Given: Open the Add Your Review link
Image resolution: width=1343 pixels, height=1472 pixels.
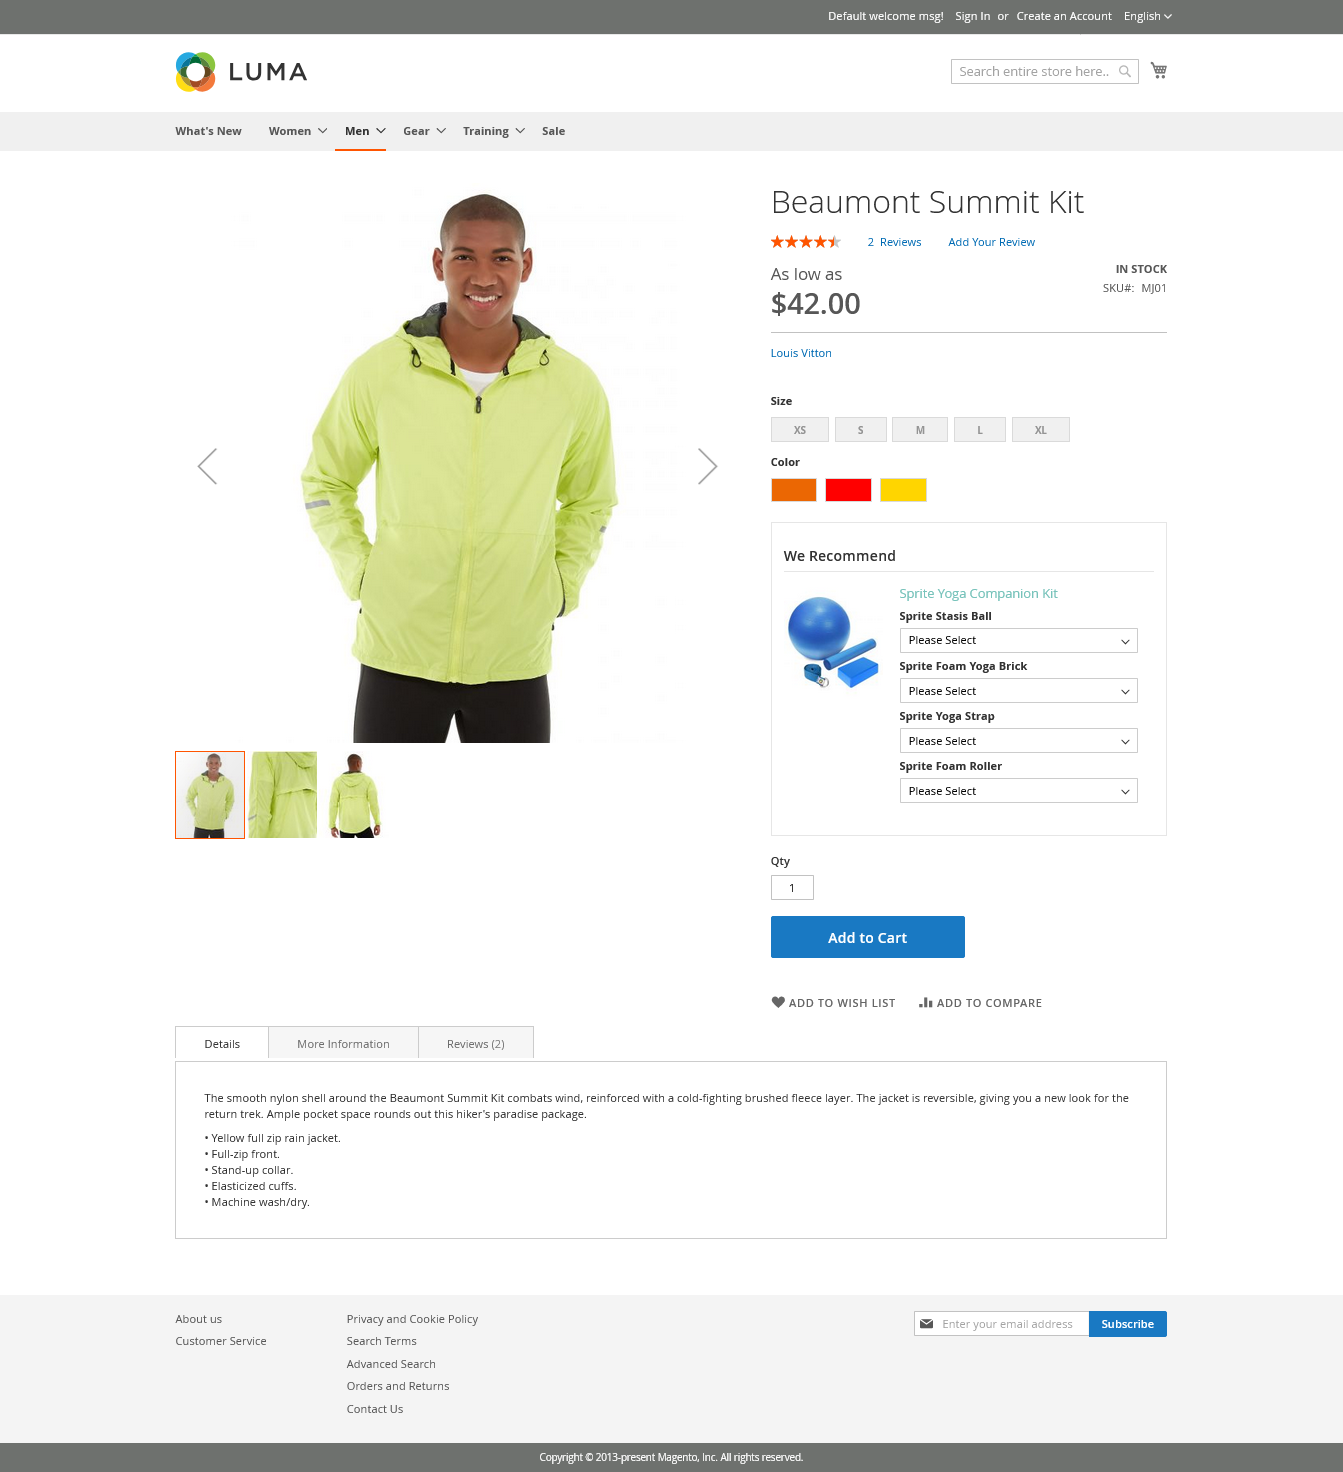Looking at the screenshot, I should tap(992, 242).
